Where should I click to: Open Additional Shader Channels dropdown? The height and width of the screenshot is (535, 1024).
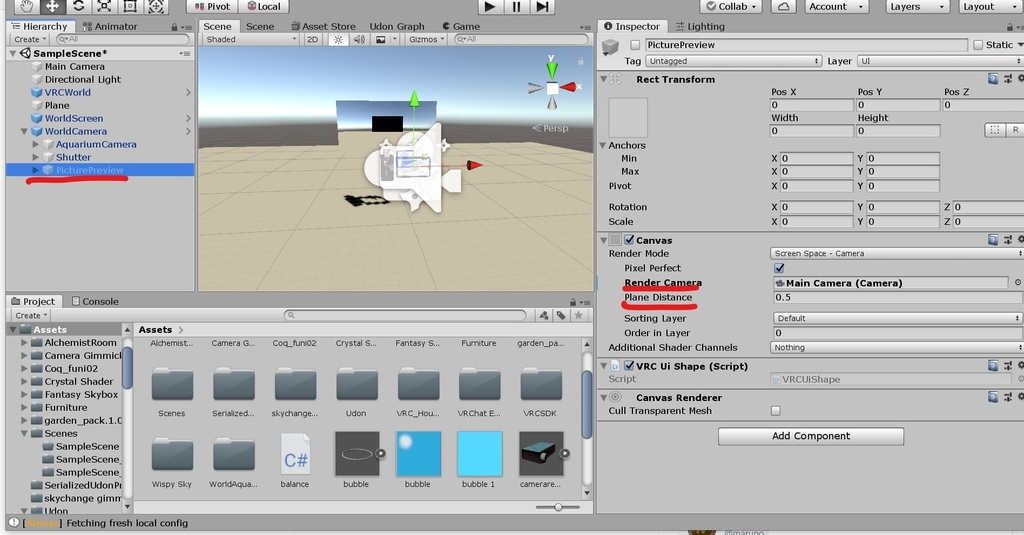[x=896, y=348]
